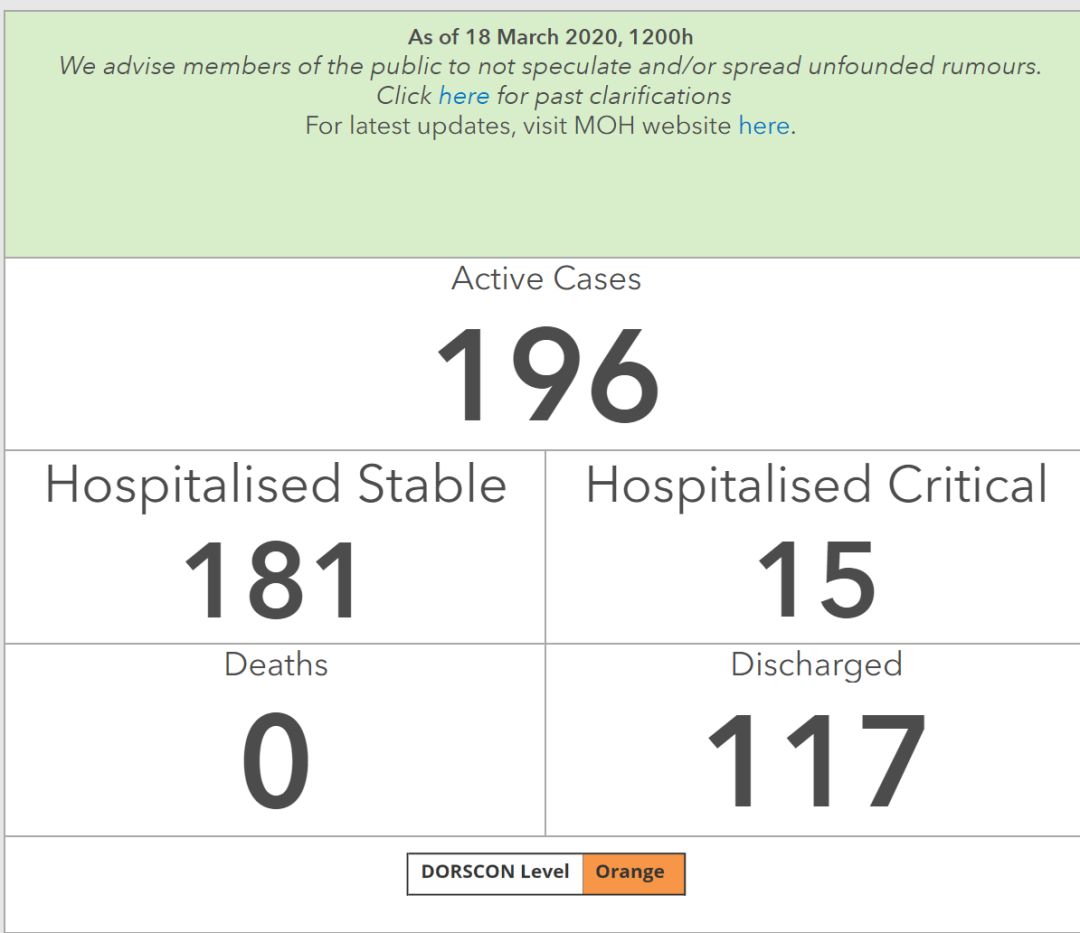Select the deaths count of 0
This screenshot has height=933, width=1080.
point(276,762)
